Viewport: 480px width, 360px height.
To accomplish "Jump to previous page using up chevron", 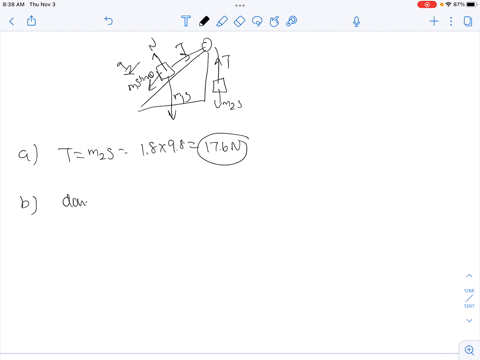I will pyautogui.click(x=469, y=276).
